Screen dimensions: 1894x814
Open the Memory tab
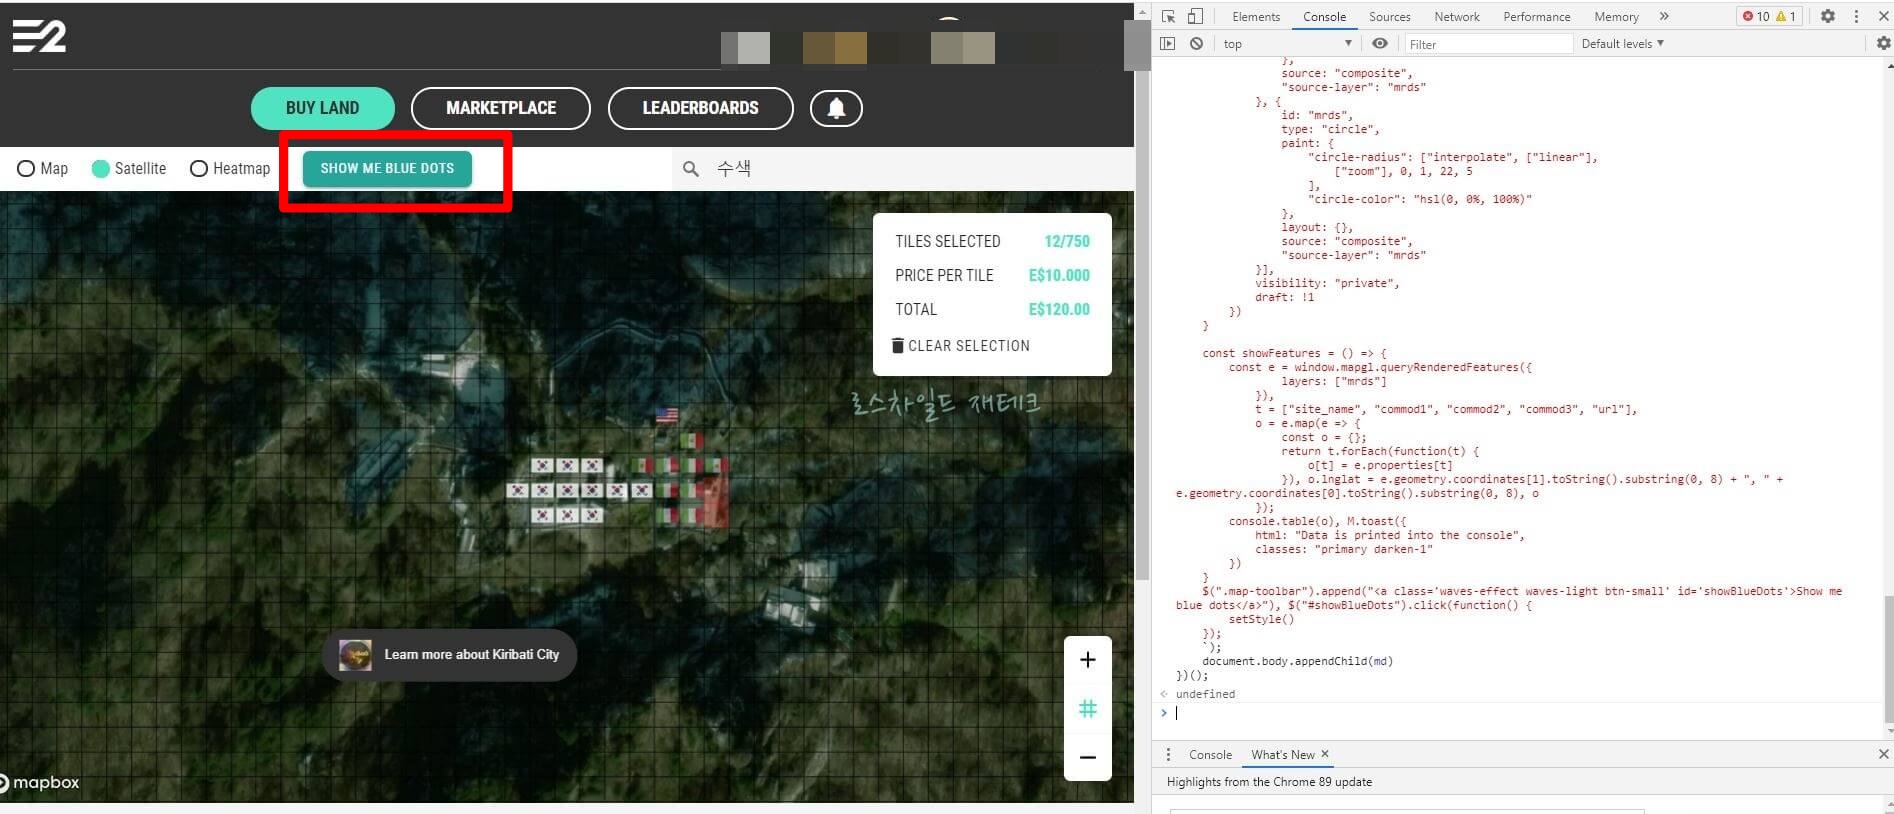[1616, 16]
